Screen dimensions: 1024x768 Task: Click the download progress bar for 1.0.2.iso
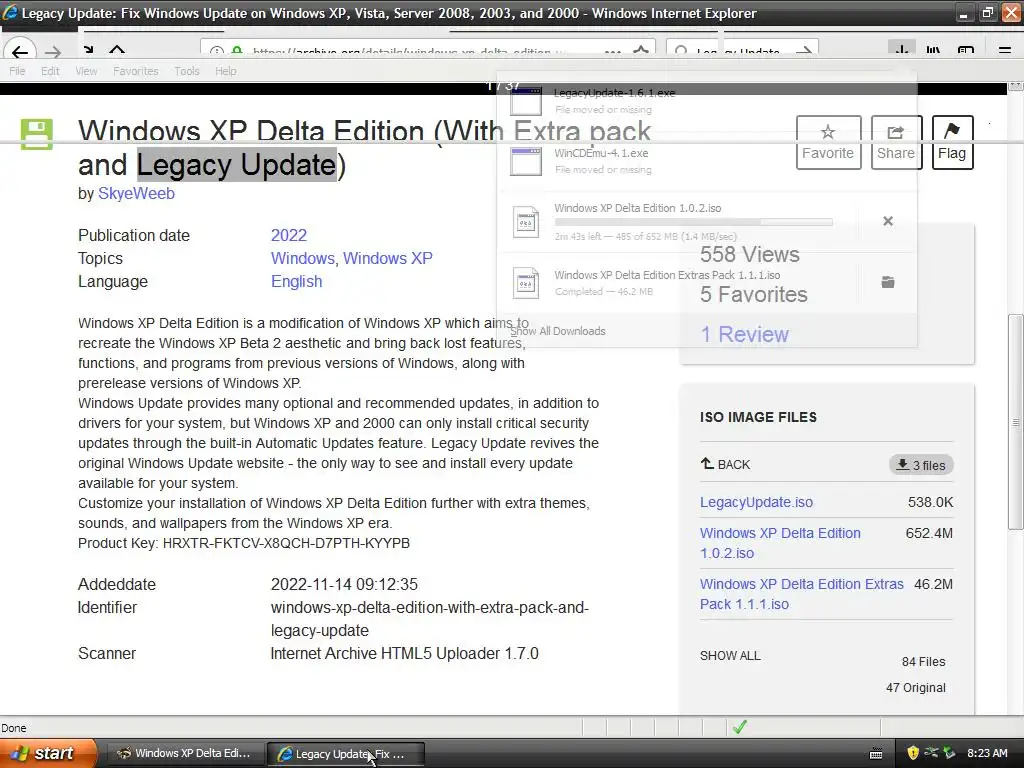coord(694,222)
